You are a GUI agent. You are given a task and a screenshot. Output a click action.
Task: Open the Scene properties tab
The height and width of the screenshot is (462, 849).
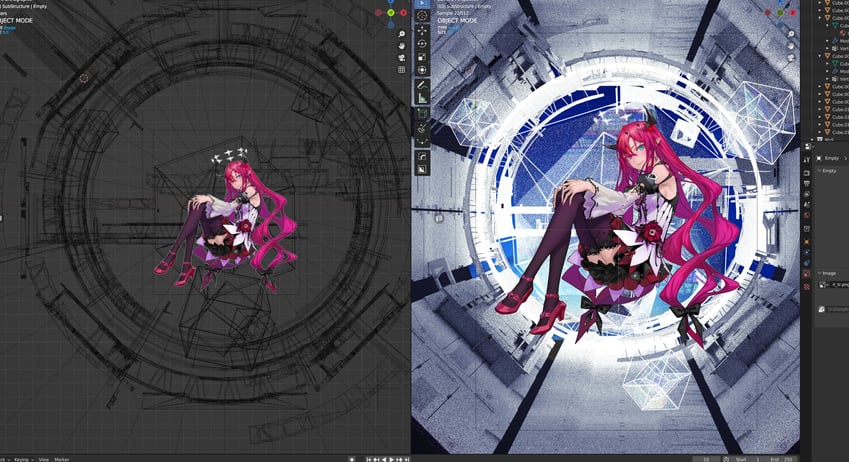(807, 204)
